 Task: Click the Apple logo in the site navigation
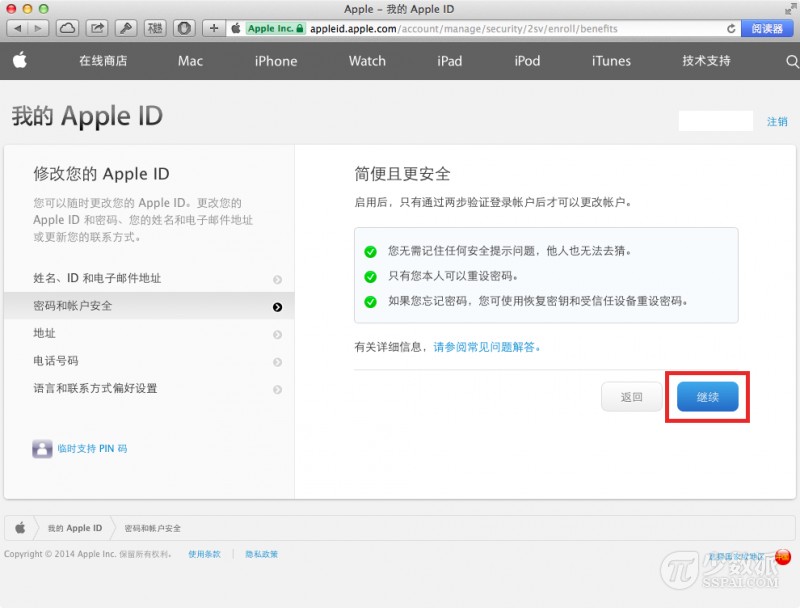20,60
